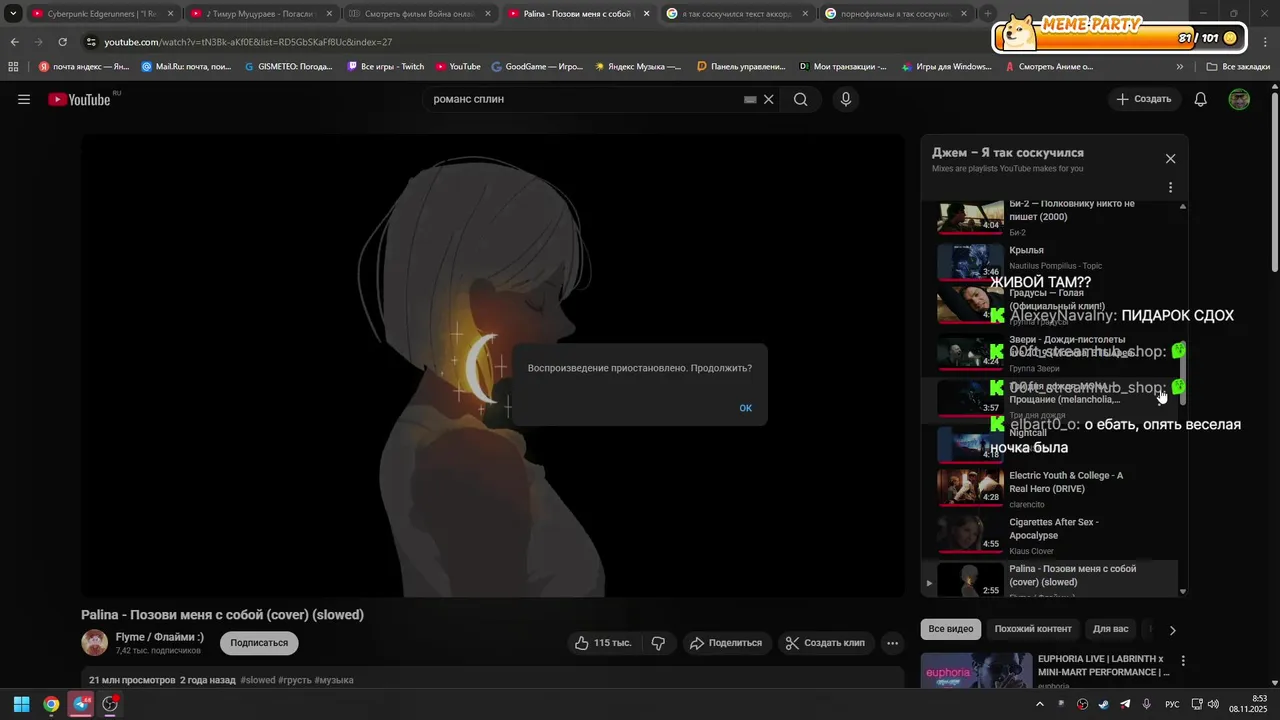Viewport: 1280px width, 720px height.
Task: Switch input language РУС
Action: pyautogui.click(x=1172, y=704)
